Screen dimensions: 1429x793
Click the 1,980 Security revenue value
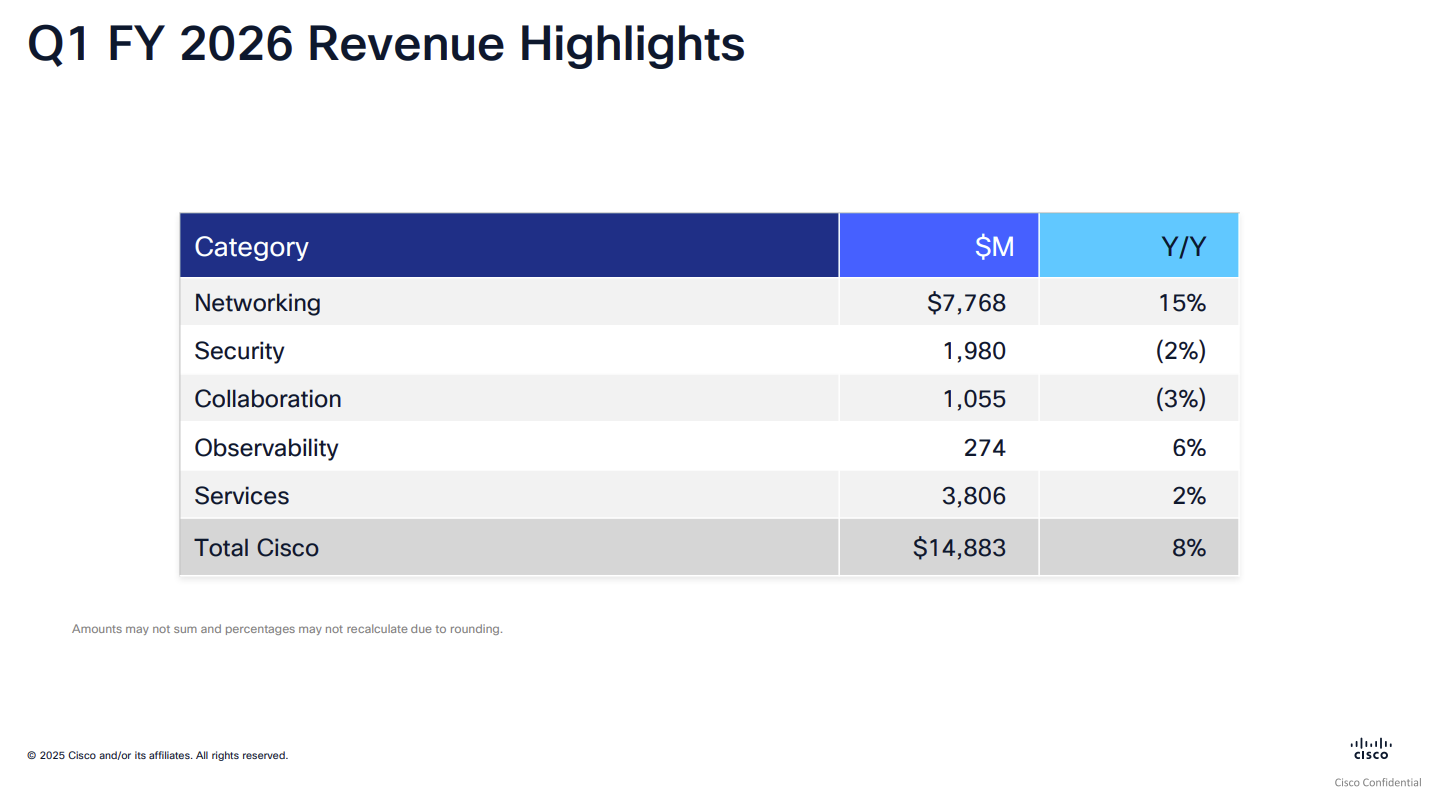point(973,351)
